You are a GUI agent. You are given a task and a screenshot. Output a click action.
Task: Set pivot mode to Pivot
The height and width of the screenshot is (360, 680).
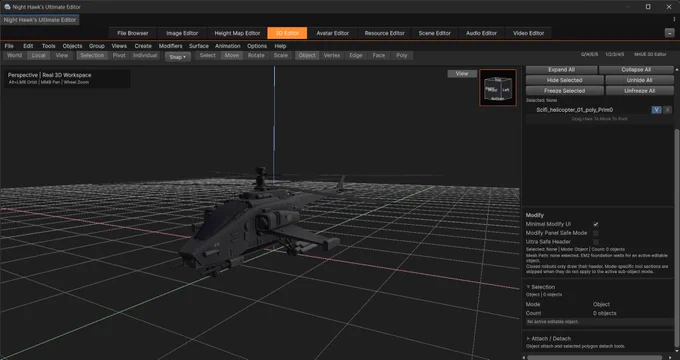coord(119,56)
